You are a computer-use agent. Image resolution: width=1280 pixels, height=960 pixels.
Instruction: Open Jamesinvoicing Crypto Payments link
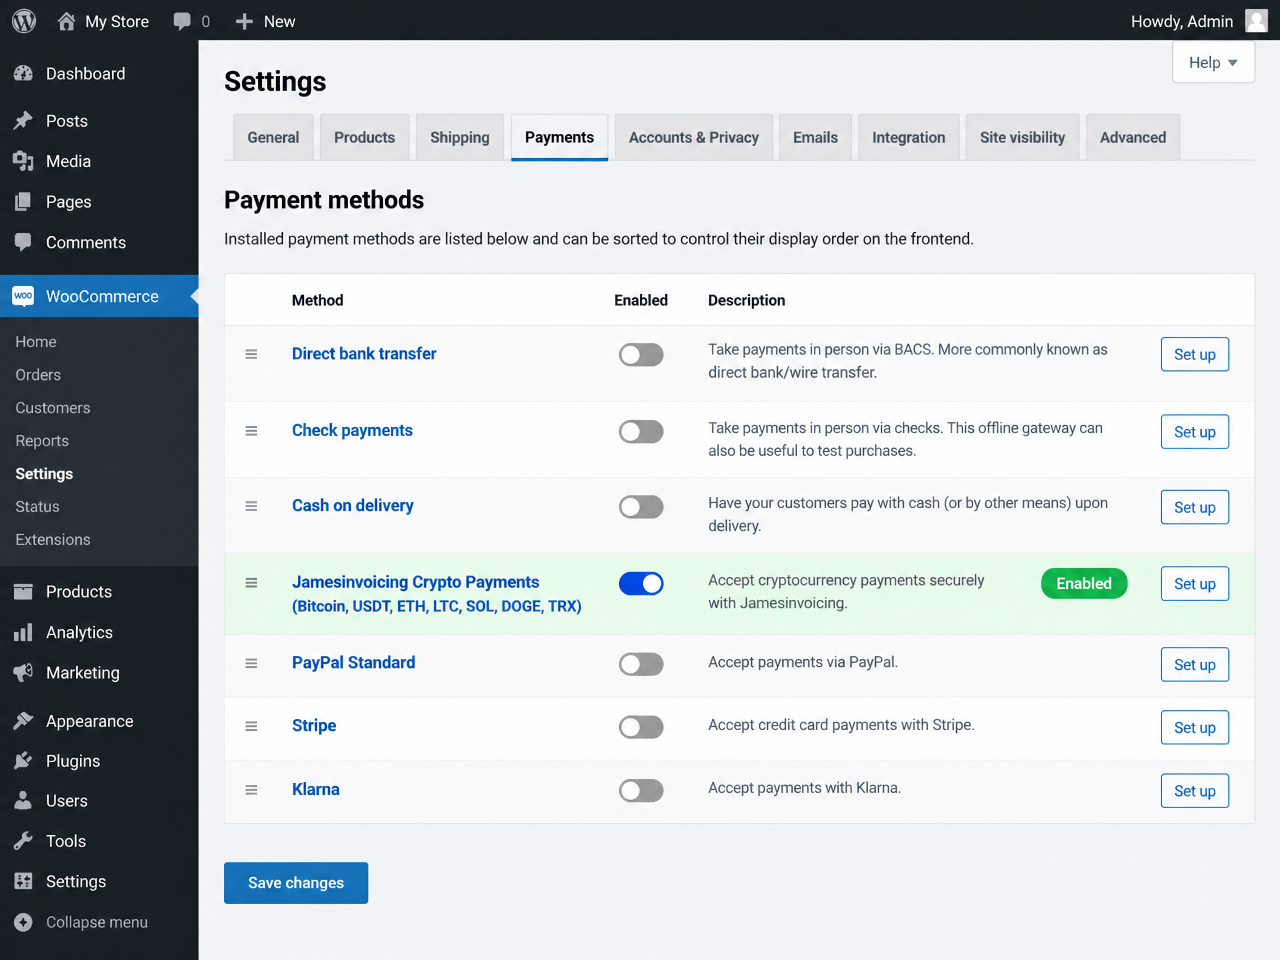(x=437, y=594)
